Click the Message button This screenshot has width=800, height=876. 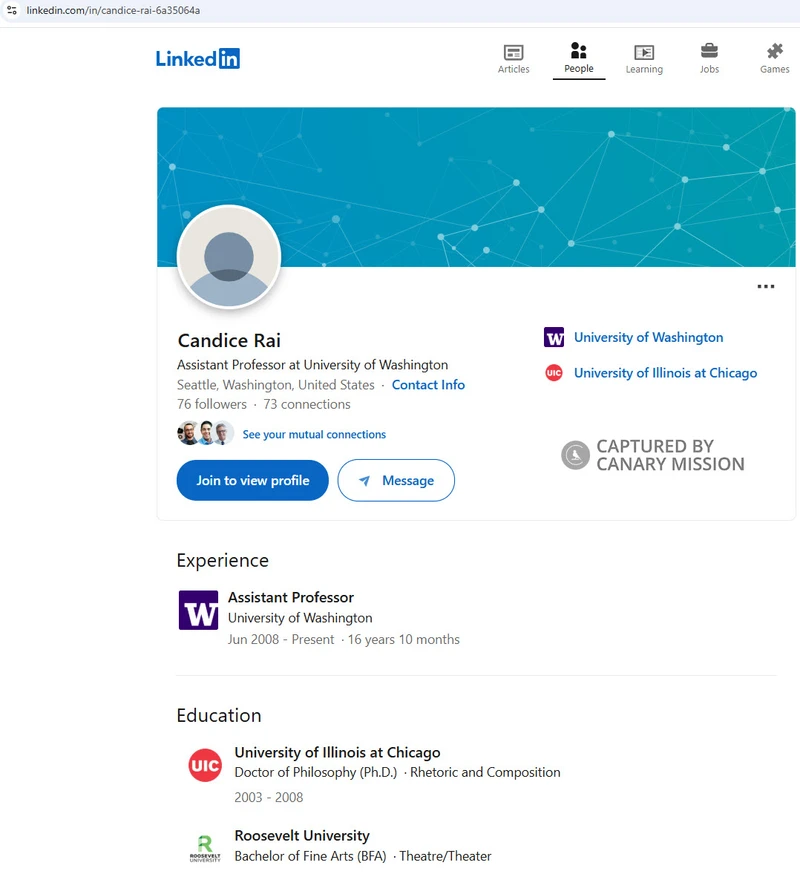396,480
